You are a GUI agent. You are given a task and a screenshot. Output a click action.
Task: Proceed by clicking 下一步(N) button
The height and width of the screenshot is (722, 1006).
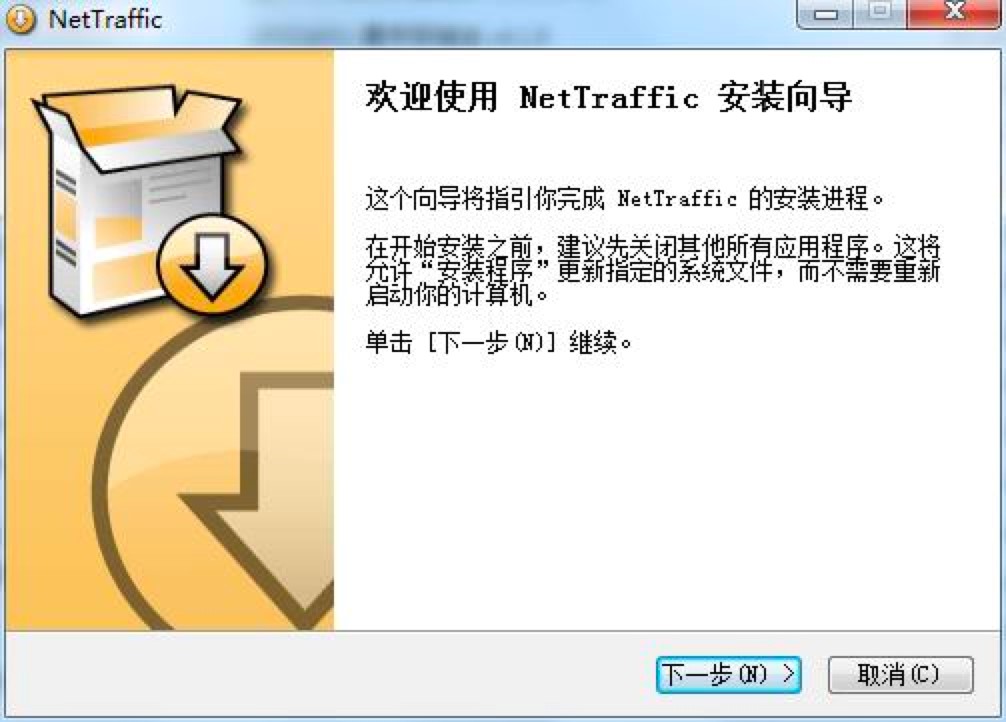click(729, 675)
